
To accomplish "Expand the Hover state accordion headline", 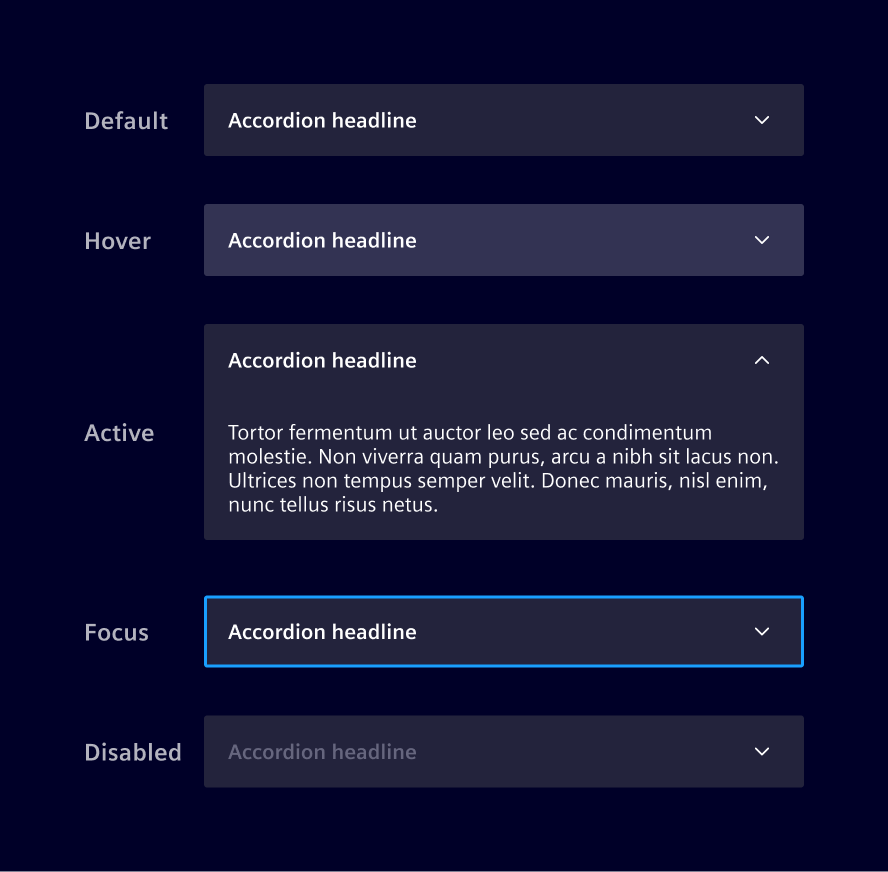I will 322,240.
